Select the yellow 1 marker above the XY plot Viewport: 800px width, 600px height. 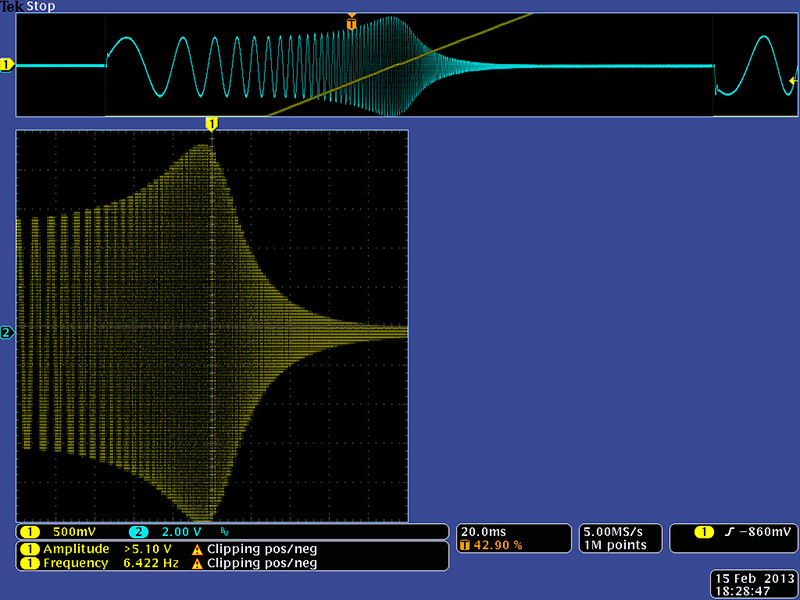211,123
